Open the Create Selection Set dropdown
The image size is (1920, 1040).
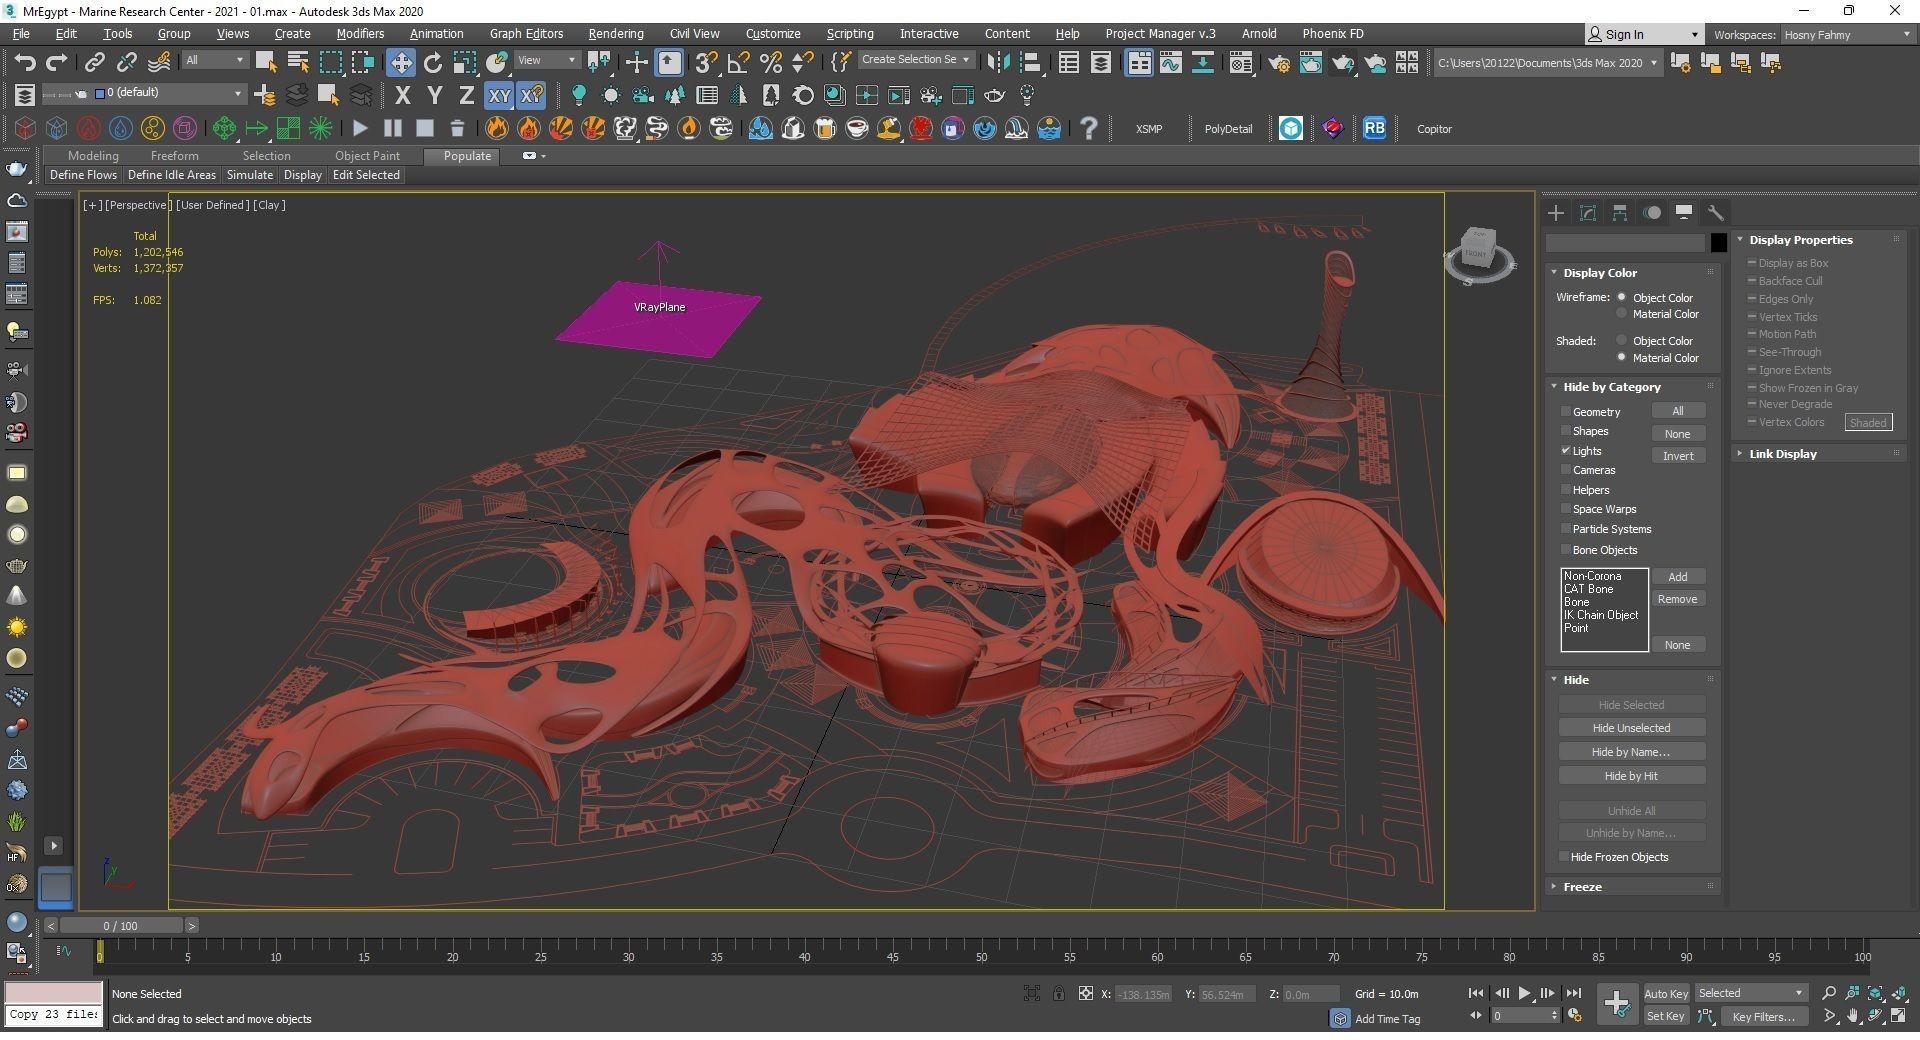click(x=915, y=60)
